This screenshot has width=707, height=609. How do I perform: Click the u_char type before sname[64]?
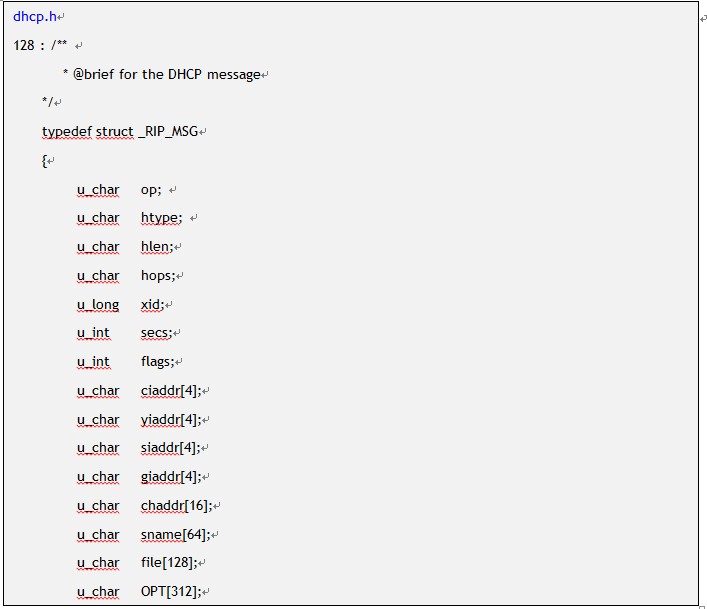98,535
